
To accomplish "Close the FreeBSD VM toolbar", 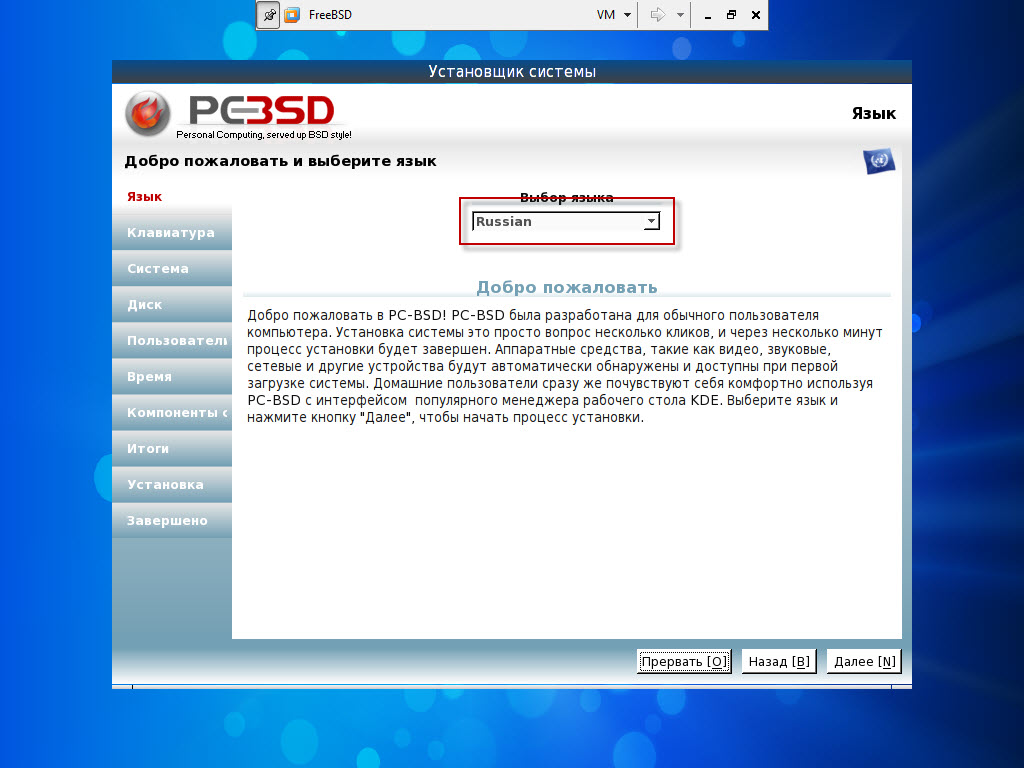I will click(x=756, y=14).
